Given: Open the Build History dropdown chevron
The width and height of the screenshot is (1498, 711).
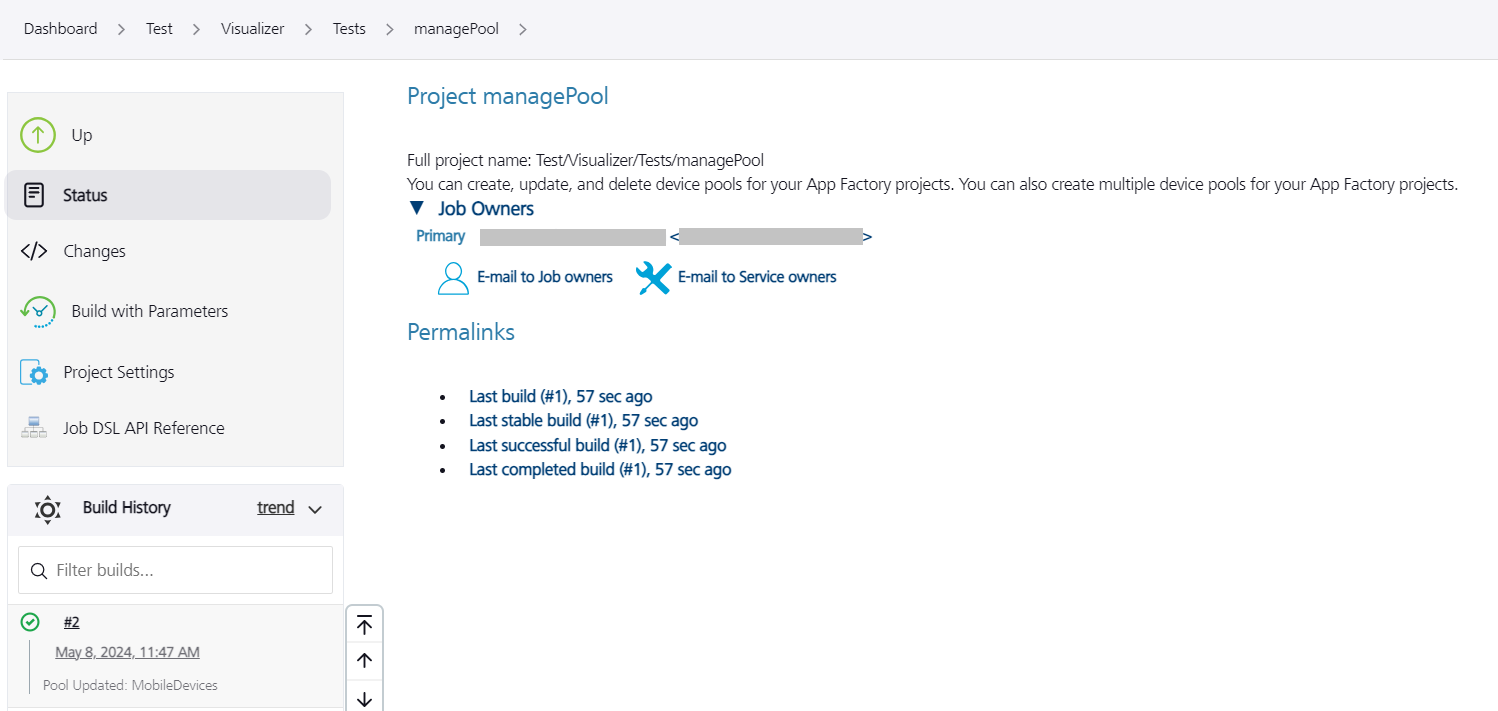Looking at the screenshot, I should point(314,509).
